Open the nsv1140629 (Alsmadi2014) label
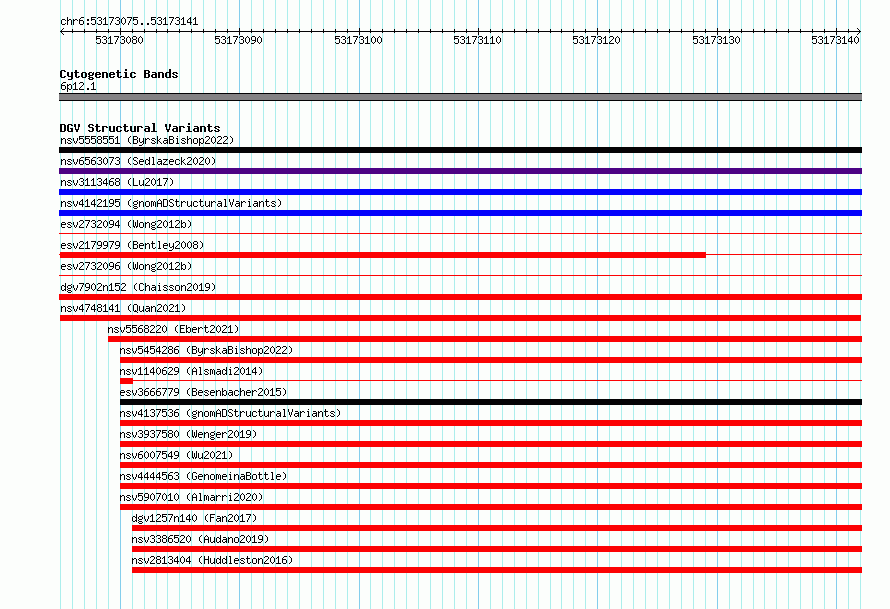Viewport: 890px width, 609px height. (191, 371)
